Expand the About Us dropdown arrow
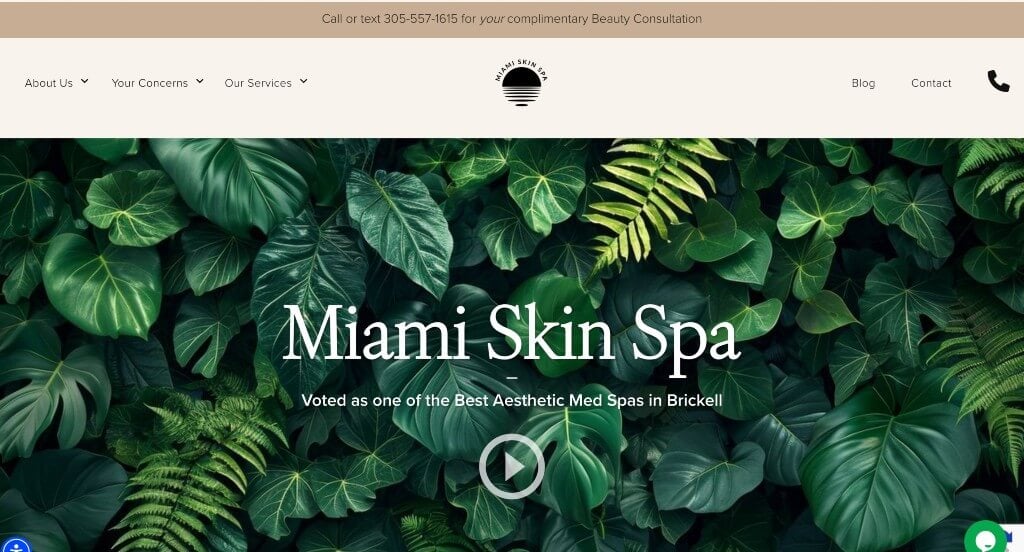 click(84, 82)
